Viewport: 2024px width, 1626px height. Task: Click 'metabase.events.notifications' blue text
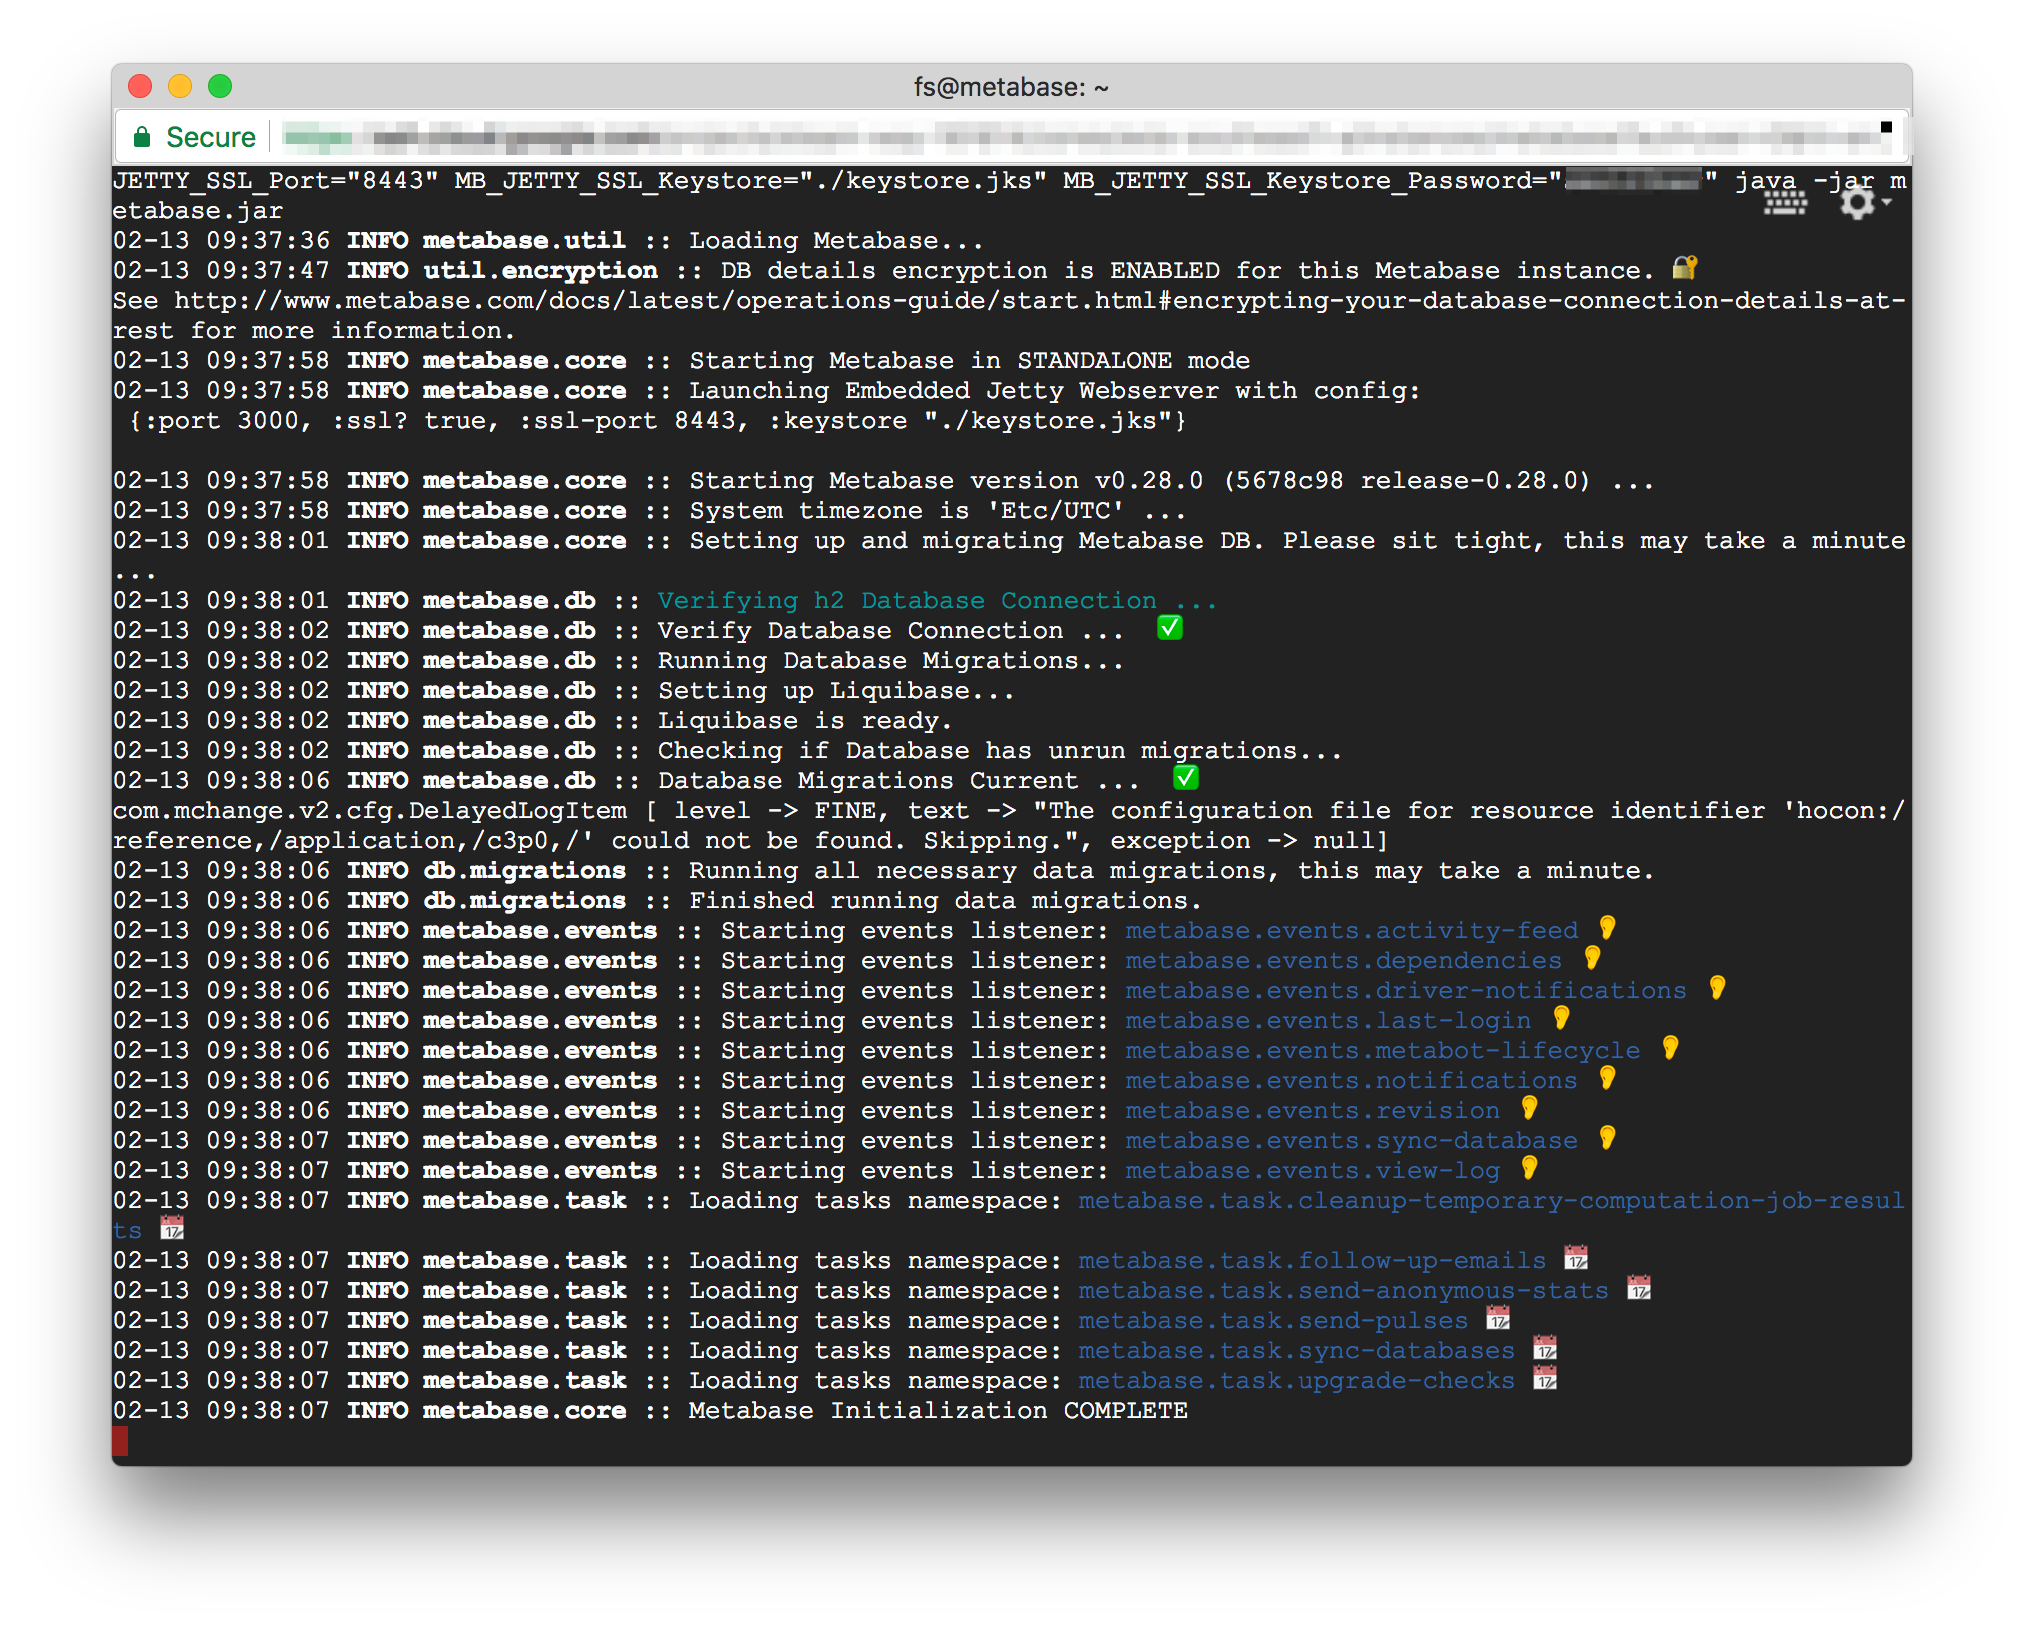[1351, 1081]
